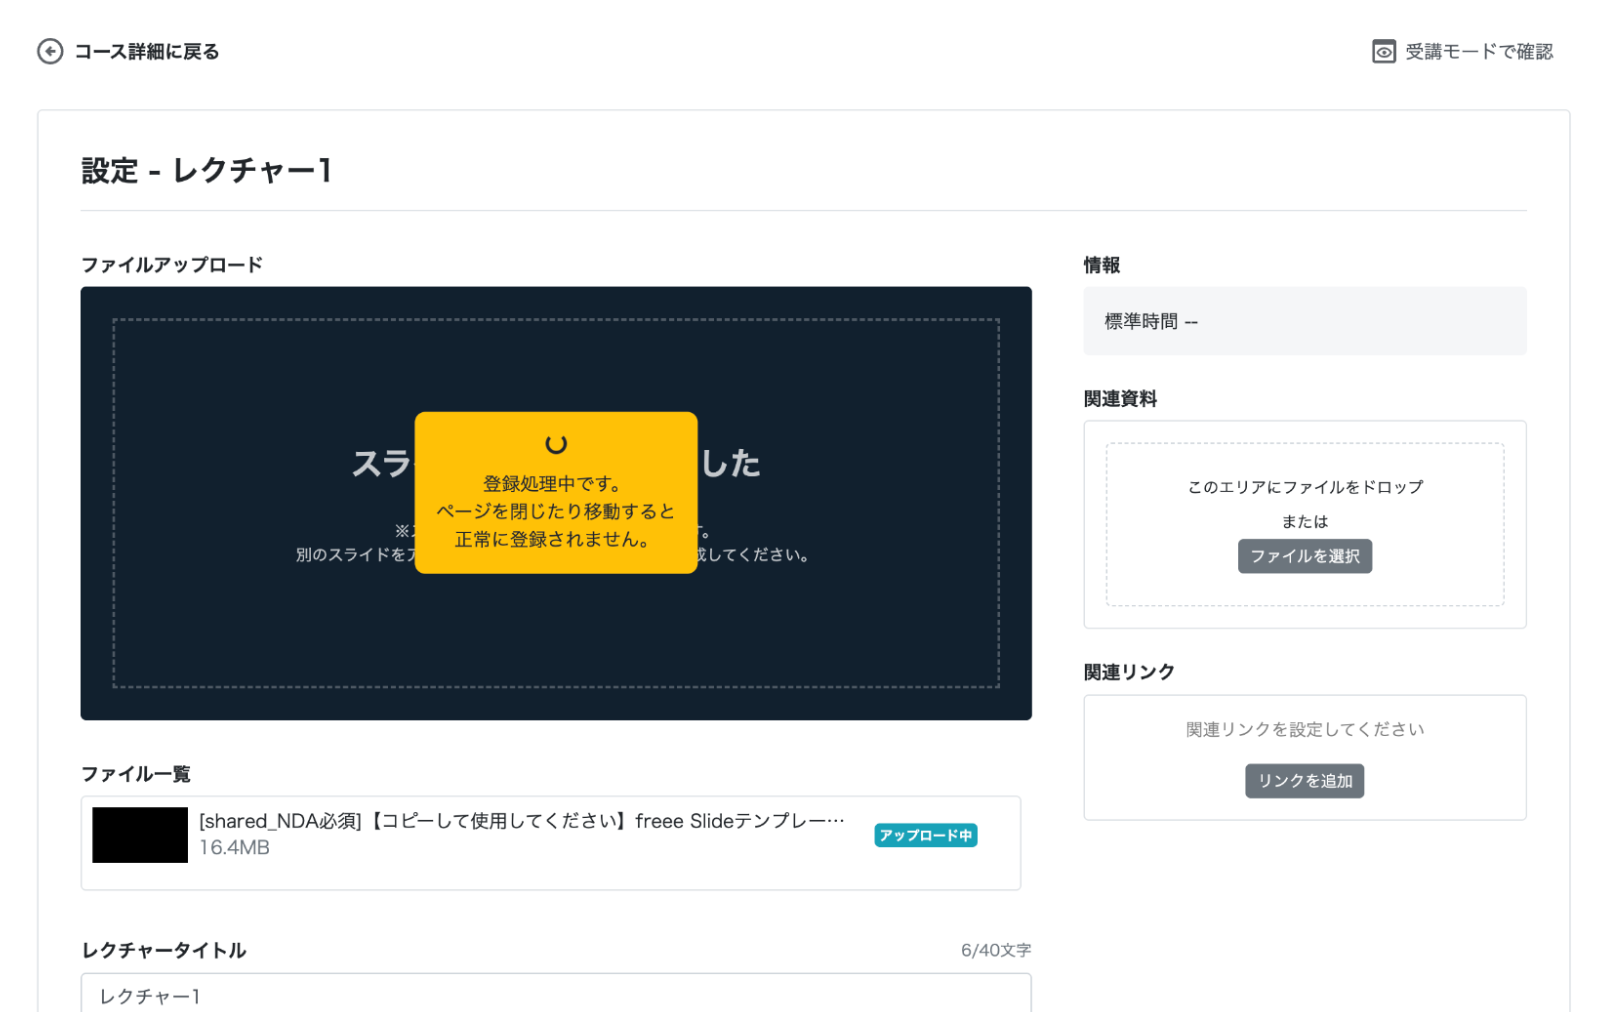Screen dimensions: 1612x1012
Task: Click the または text in drop area
Action: 1305,522
